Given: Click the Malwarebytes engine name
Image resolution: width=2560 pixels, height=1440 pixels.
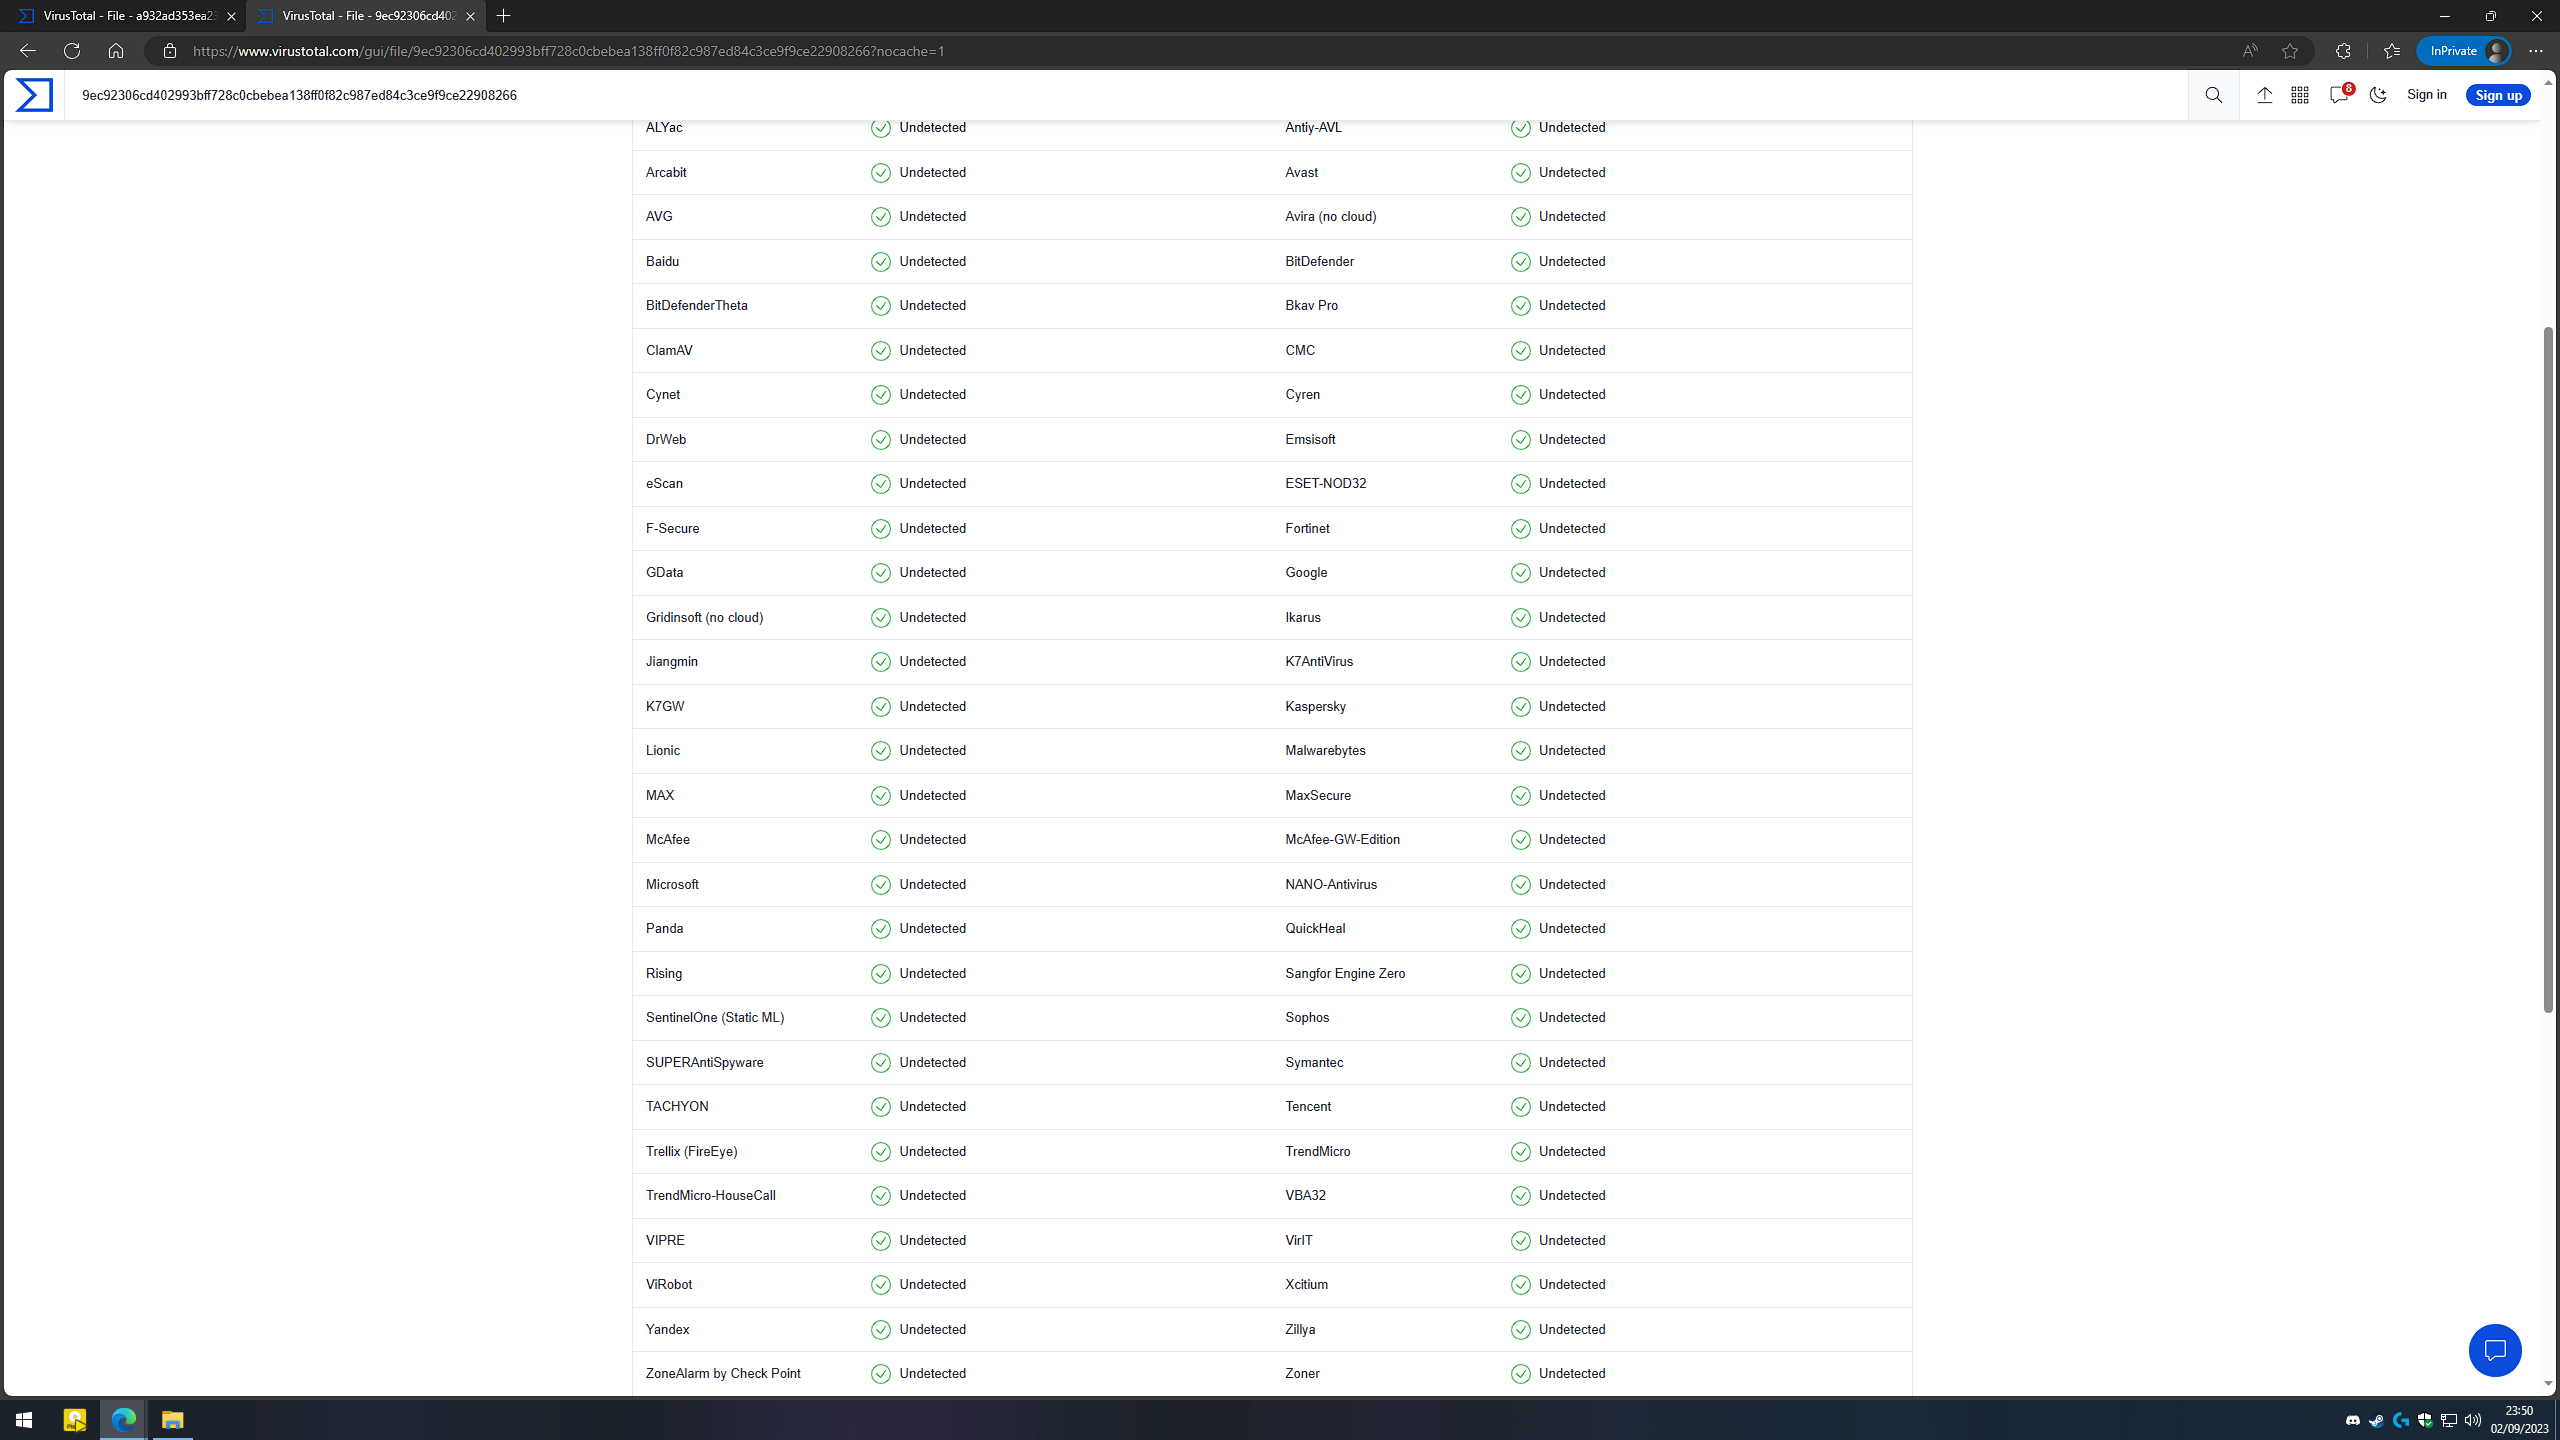Looking at the screenshot, I should [x=1325, y=751].
